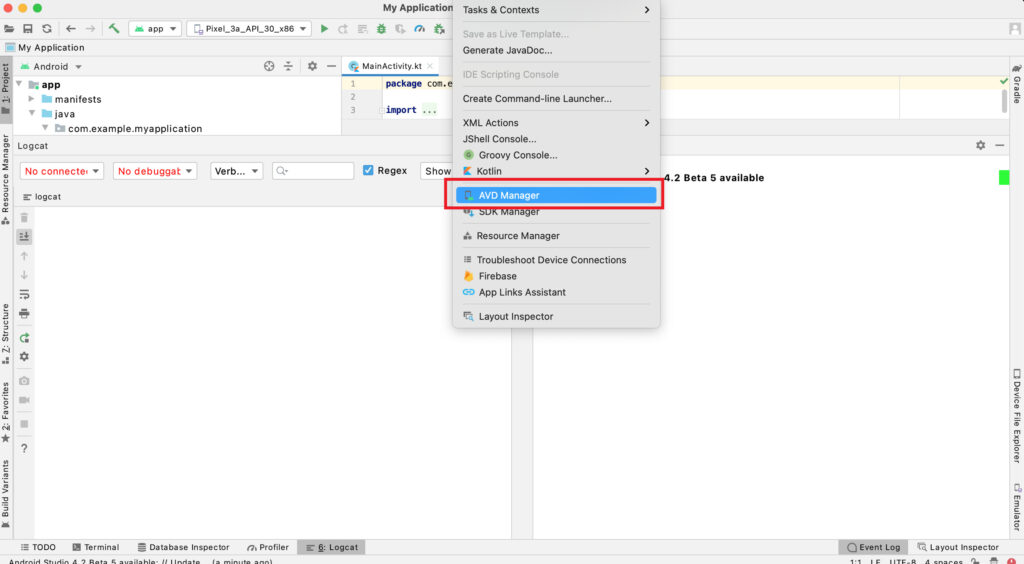
Task: Open the Android project view dropdown
Action: coord(51,67)
